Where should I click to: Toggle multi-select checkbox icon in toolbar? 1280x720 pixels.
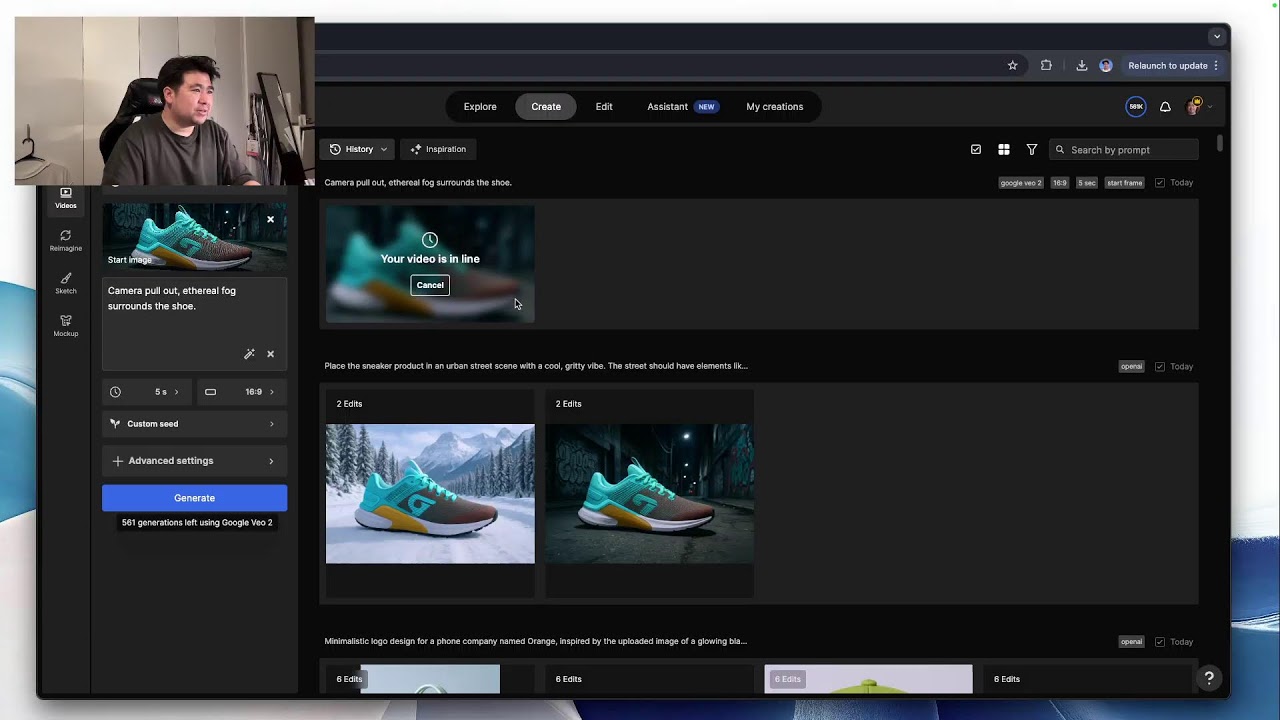976,150
